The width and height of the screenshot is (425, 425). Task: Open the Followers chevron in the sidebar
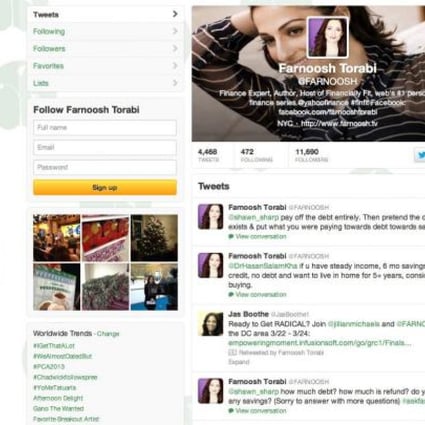tap(175, 48)
